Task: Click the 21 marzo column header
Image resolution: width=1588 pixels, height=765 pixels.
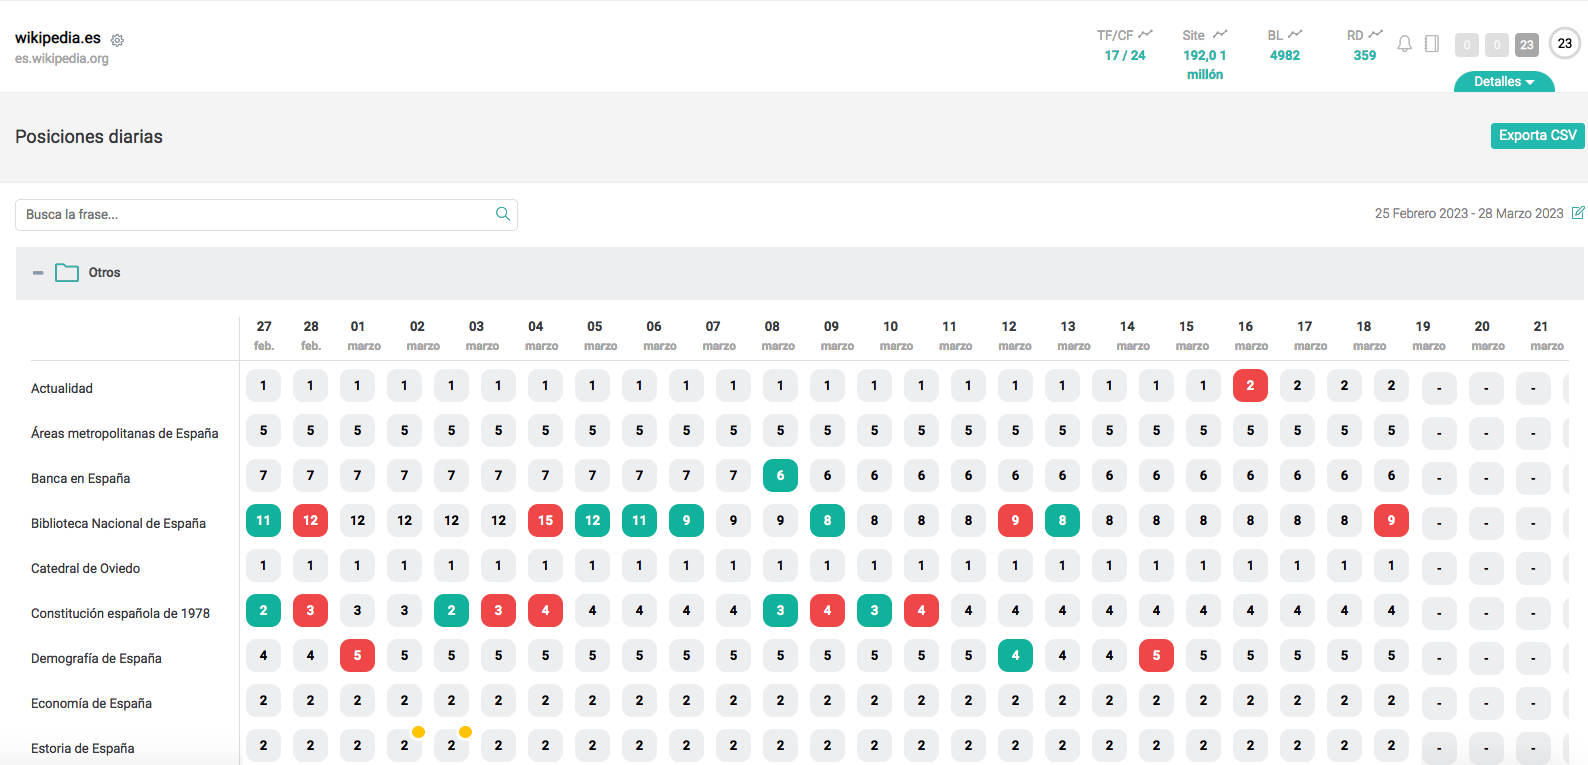Action: tap(1547, 336)
